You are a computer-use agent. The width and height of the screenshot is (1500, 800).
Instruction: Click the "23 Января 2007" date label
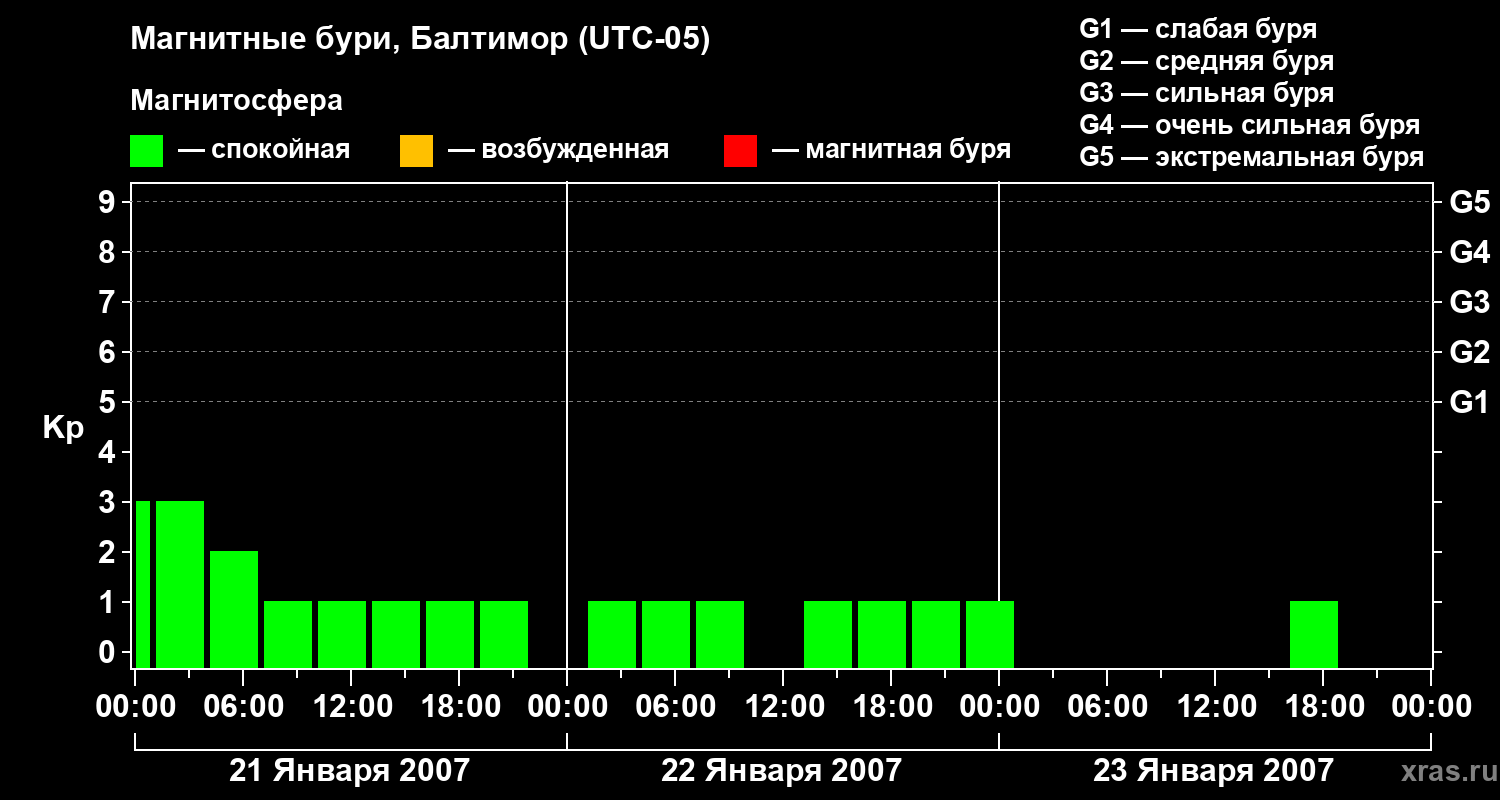coord(1213,770)
